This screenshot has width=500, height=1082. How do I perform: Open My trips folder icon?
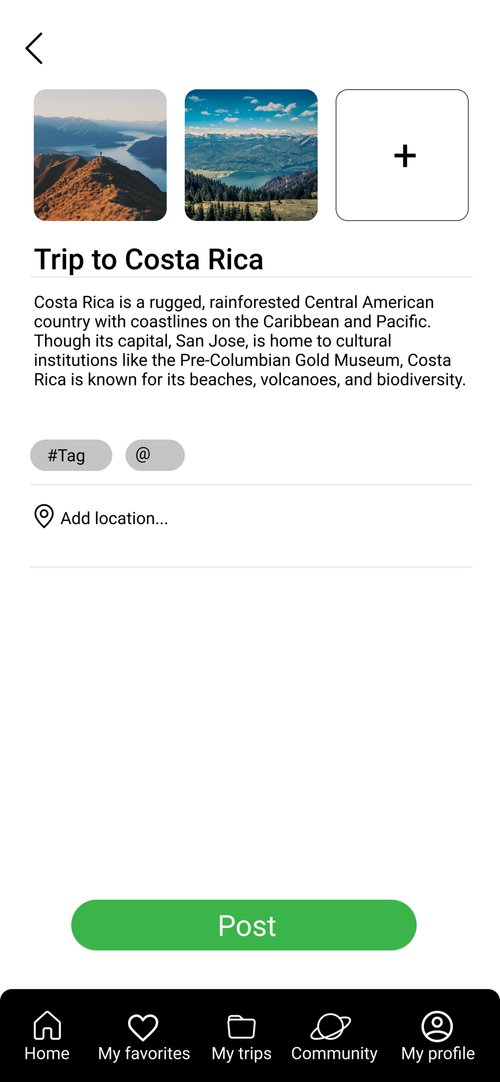241,1027
